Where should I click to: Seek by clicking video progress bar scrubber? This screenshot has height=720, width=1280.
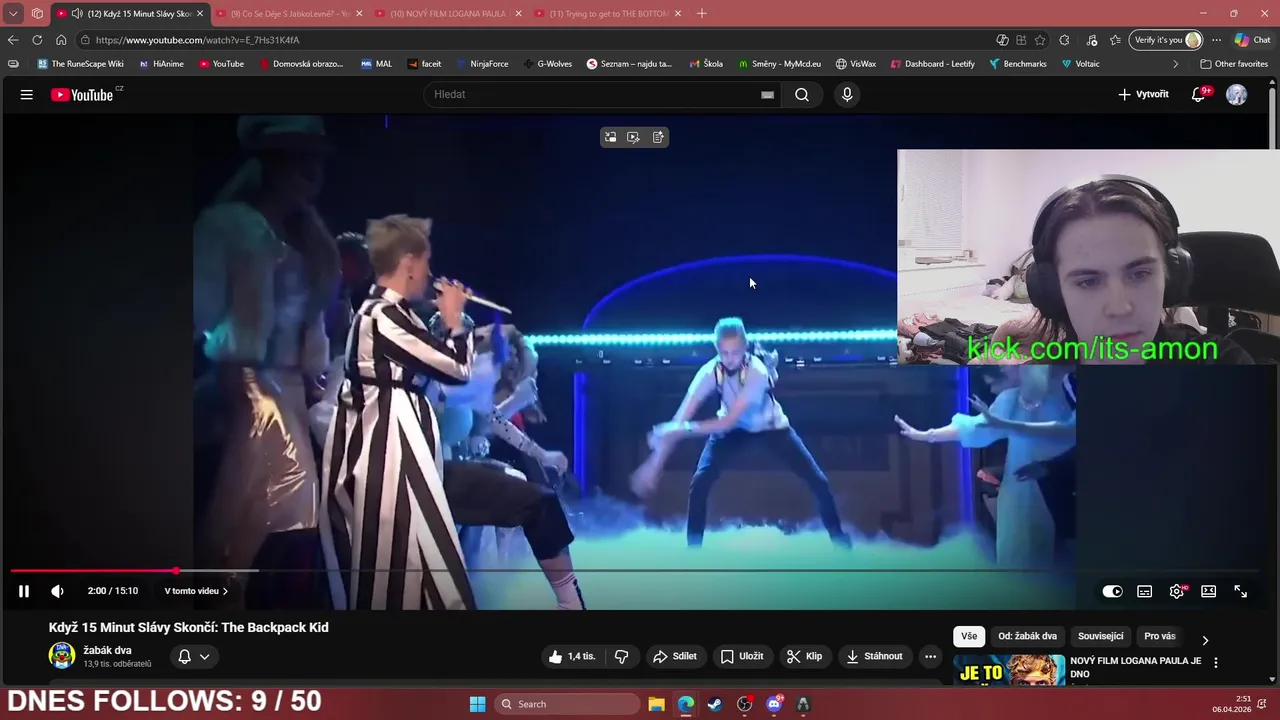[x=176, y=571]
